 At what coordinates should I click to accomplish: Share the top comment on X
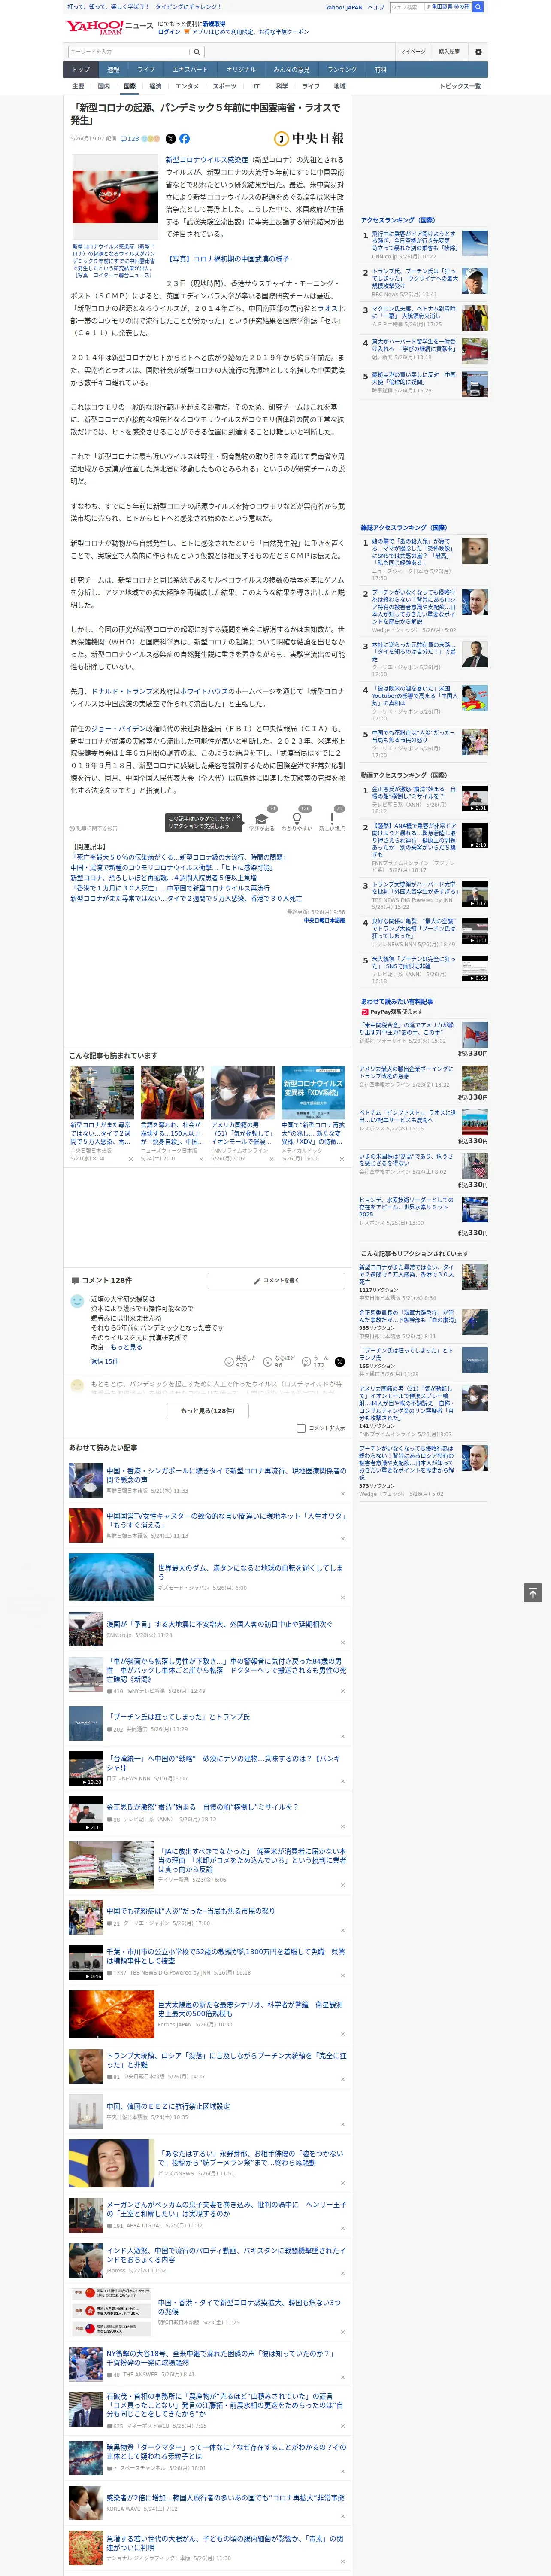click(x=339, y=1362)
